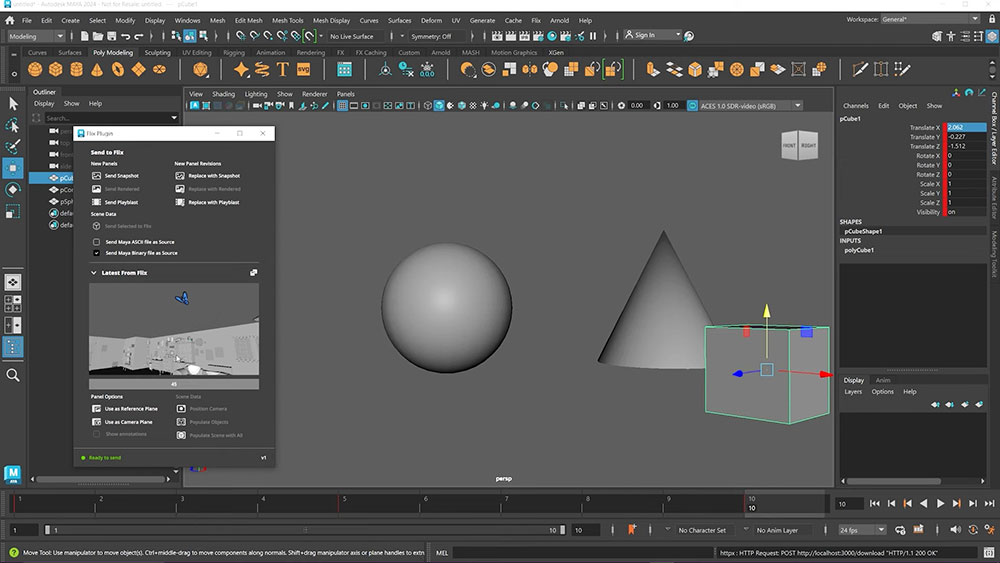Switch to the Sculpting shelf tab
Image resolution: width=1000 pixels, height=563 pixels.
point(157,52)
